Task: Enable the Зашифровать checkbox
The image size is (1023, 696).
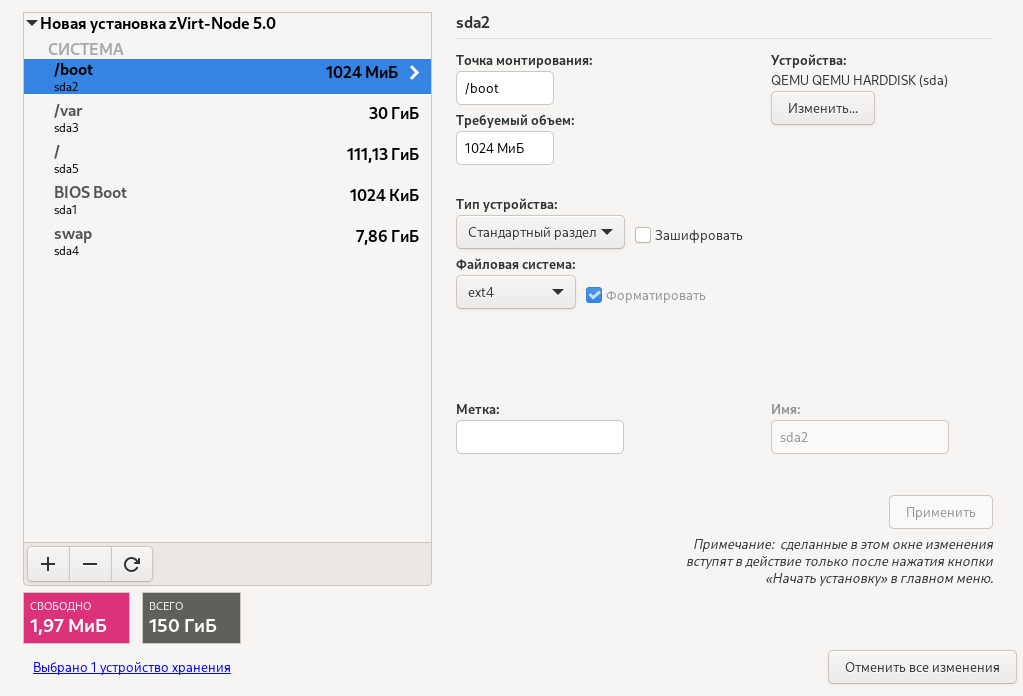Action: click(643, 235)
